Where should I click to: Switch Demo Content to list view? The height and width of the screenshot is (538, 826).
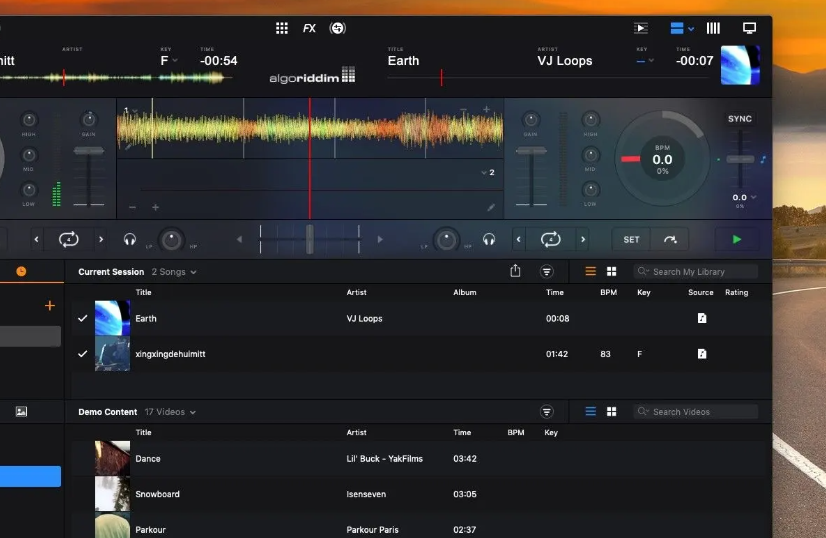click(591, 412)
